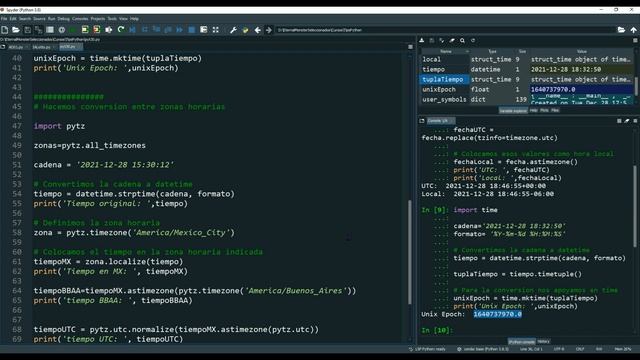The image size is (640, 360).
Task: Insert a new cell marker (@ icon)
Action: [x=62, y=30]
